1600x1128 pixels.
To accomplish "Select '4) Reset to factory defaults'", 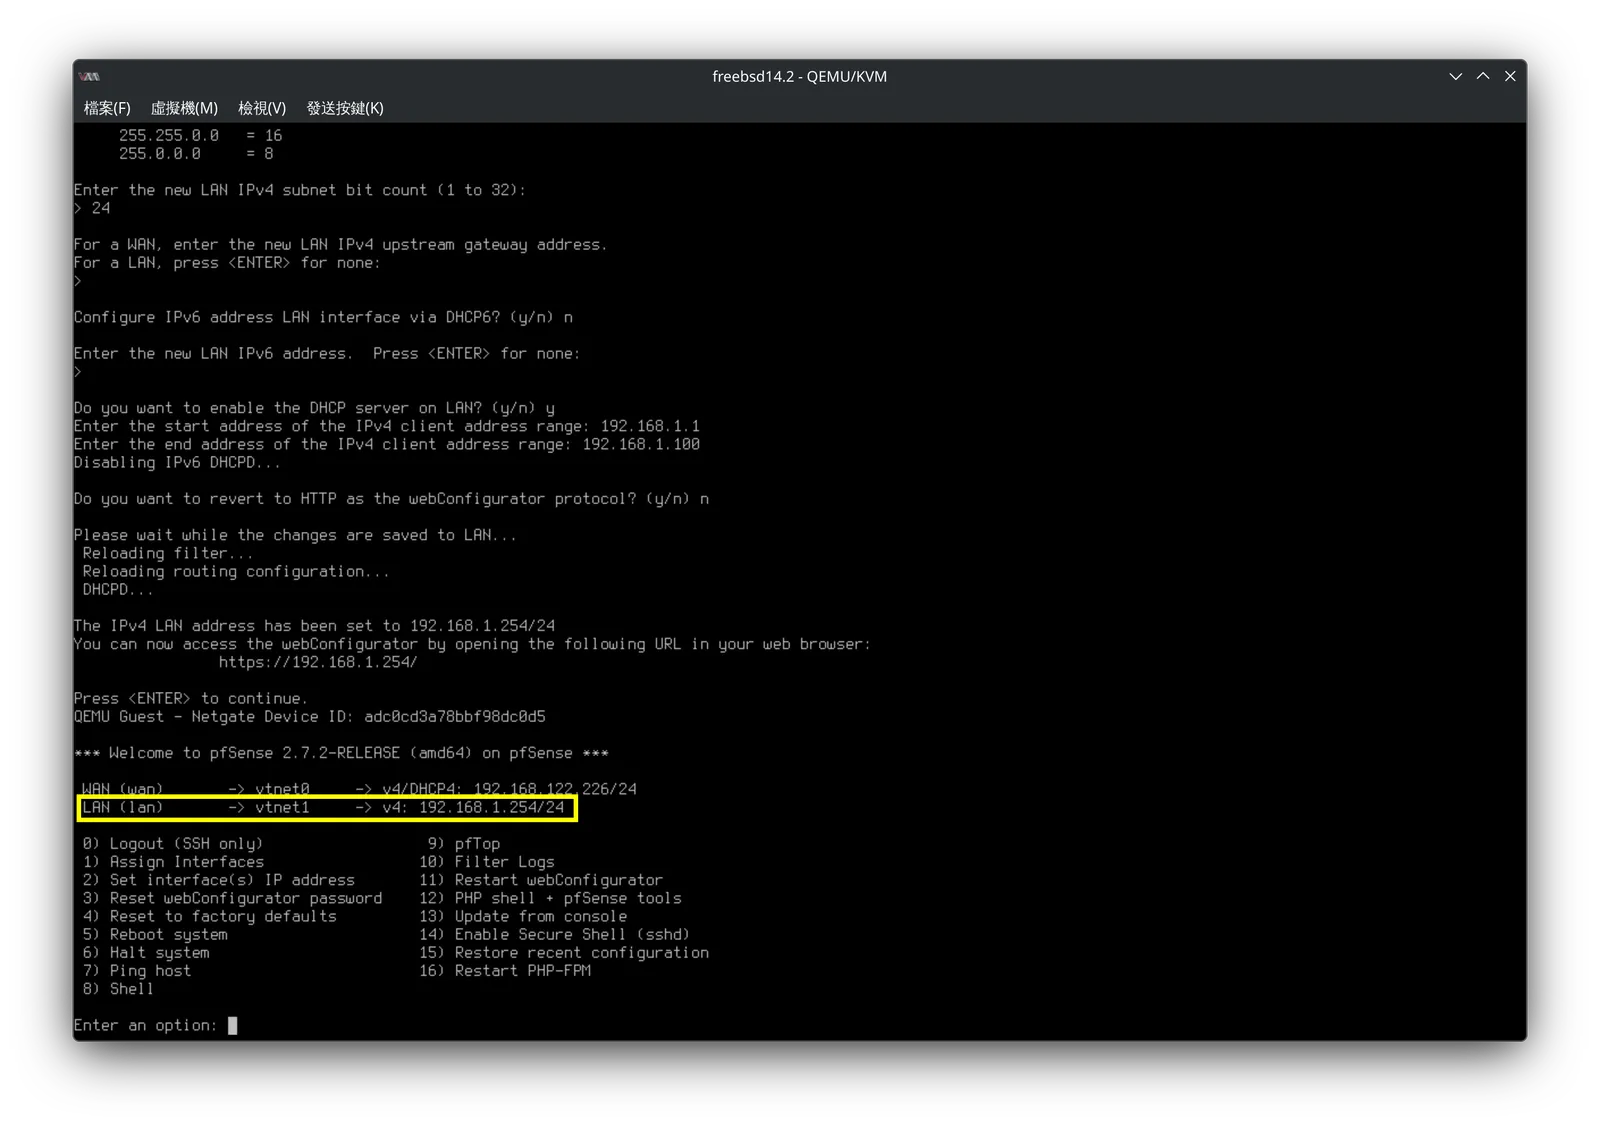I will pos(209,915).
